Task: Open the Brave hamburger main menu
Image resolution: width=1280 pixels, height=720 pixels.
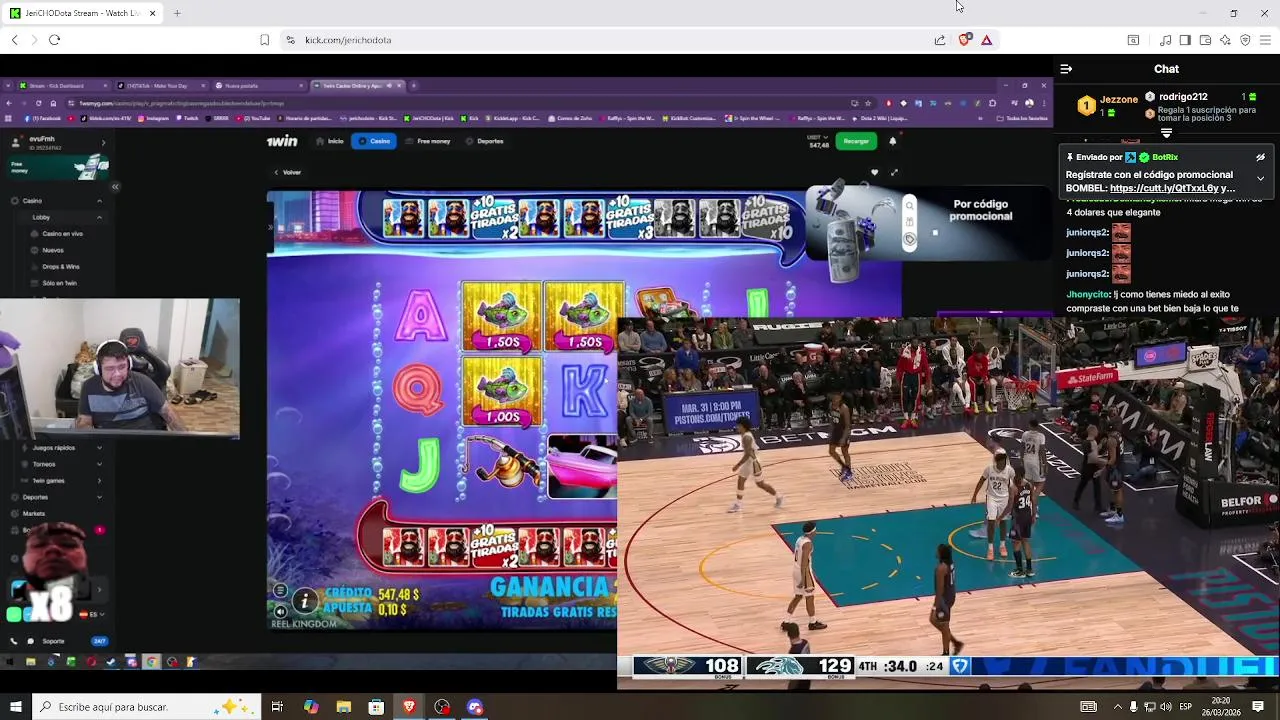Action: click(1265, 40)
